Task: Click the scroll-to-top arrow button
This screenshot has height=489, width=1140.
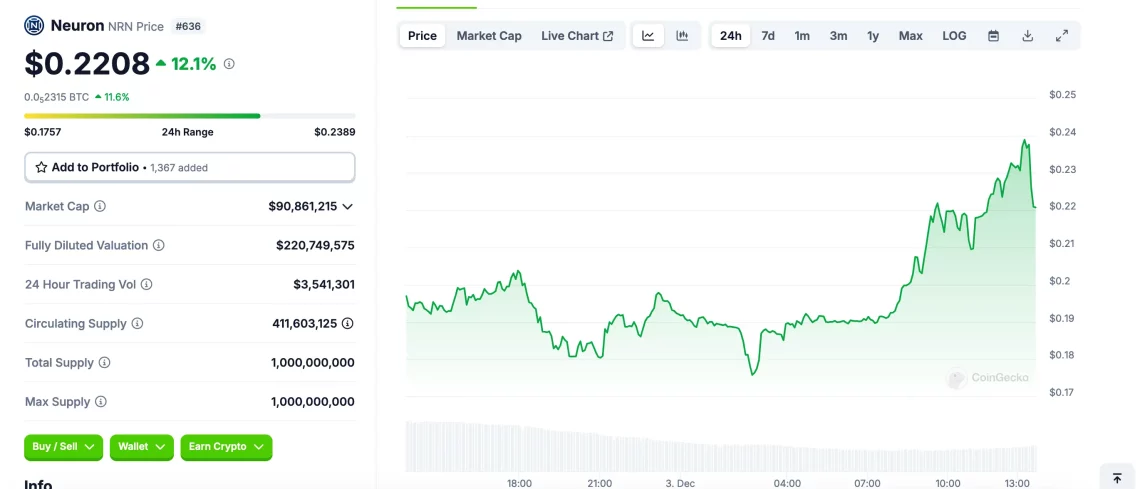Action: pos(1117,478)
